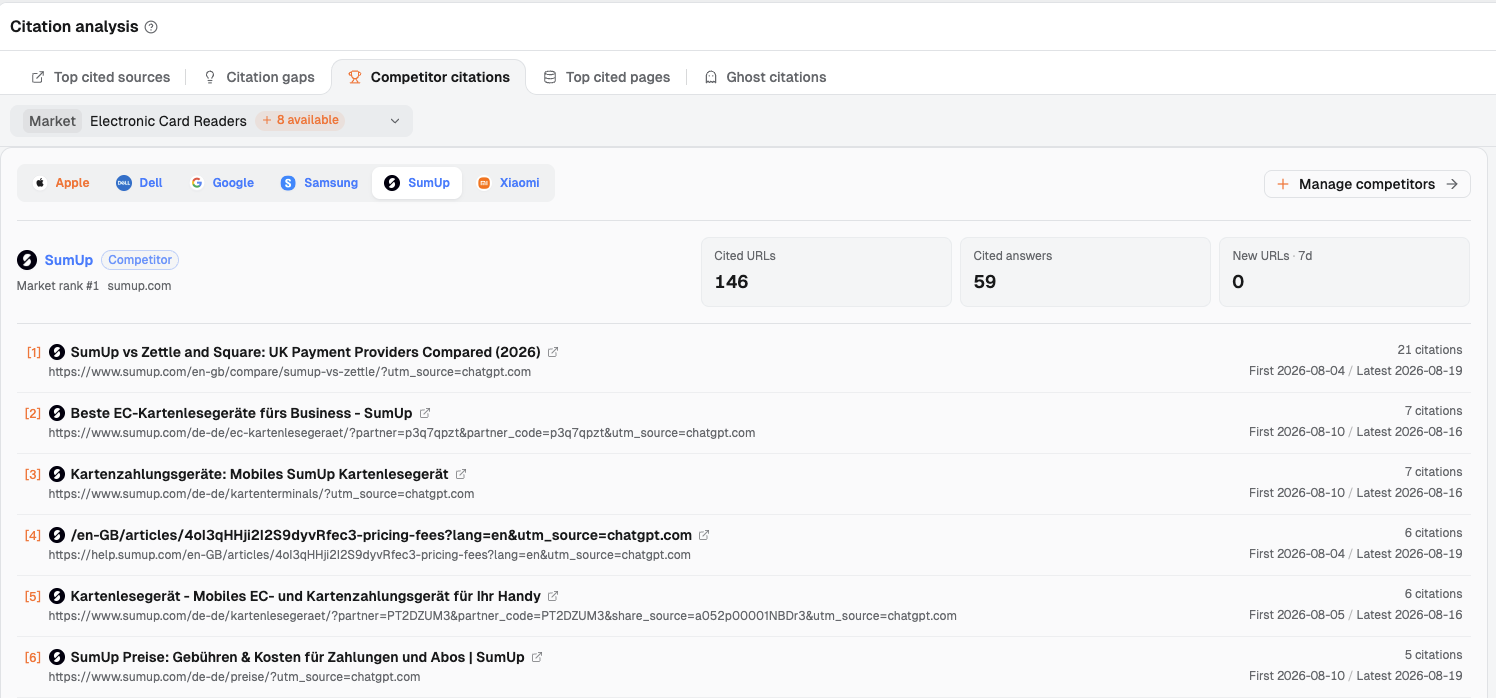1496x698 pixels.
Task: Open Kartenlesegerät - Mobiles EC- und Kartenzahlungsgerät citation
Action: (305, 596)
